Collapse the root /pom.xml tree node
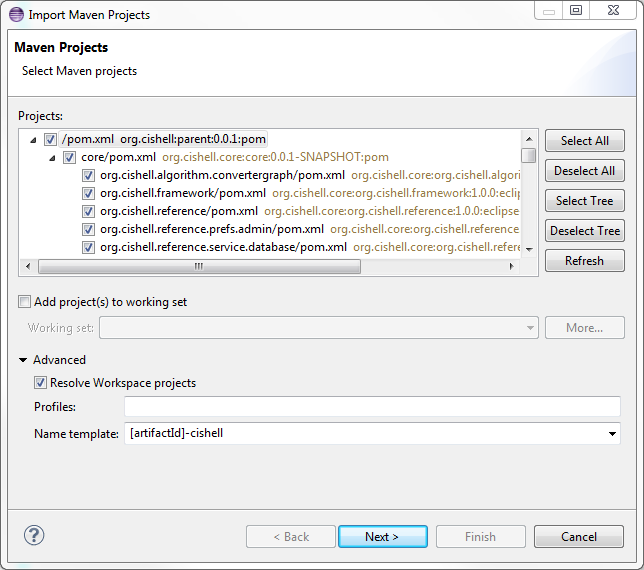 (33, 140)
